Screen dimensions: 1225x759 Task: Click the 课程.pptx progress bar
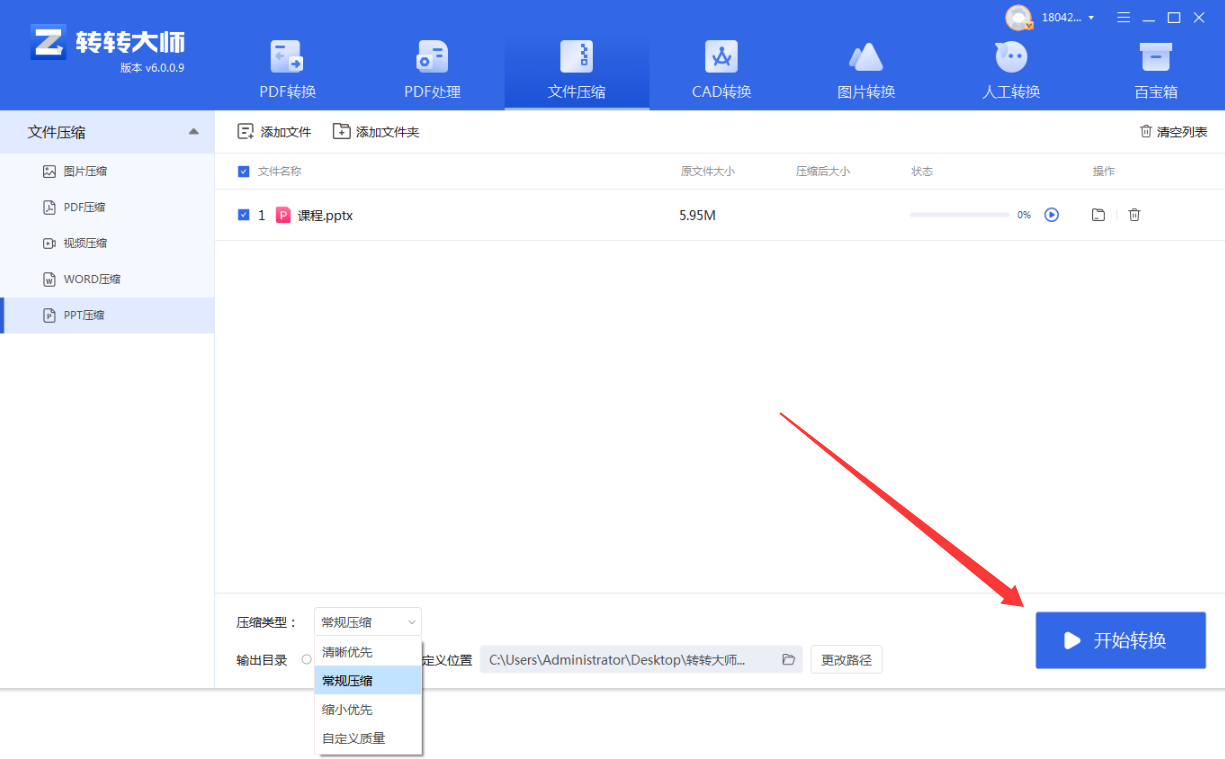[959, 215]
